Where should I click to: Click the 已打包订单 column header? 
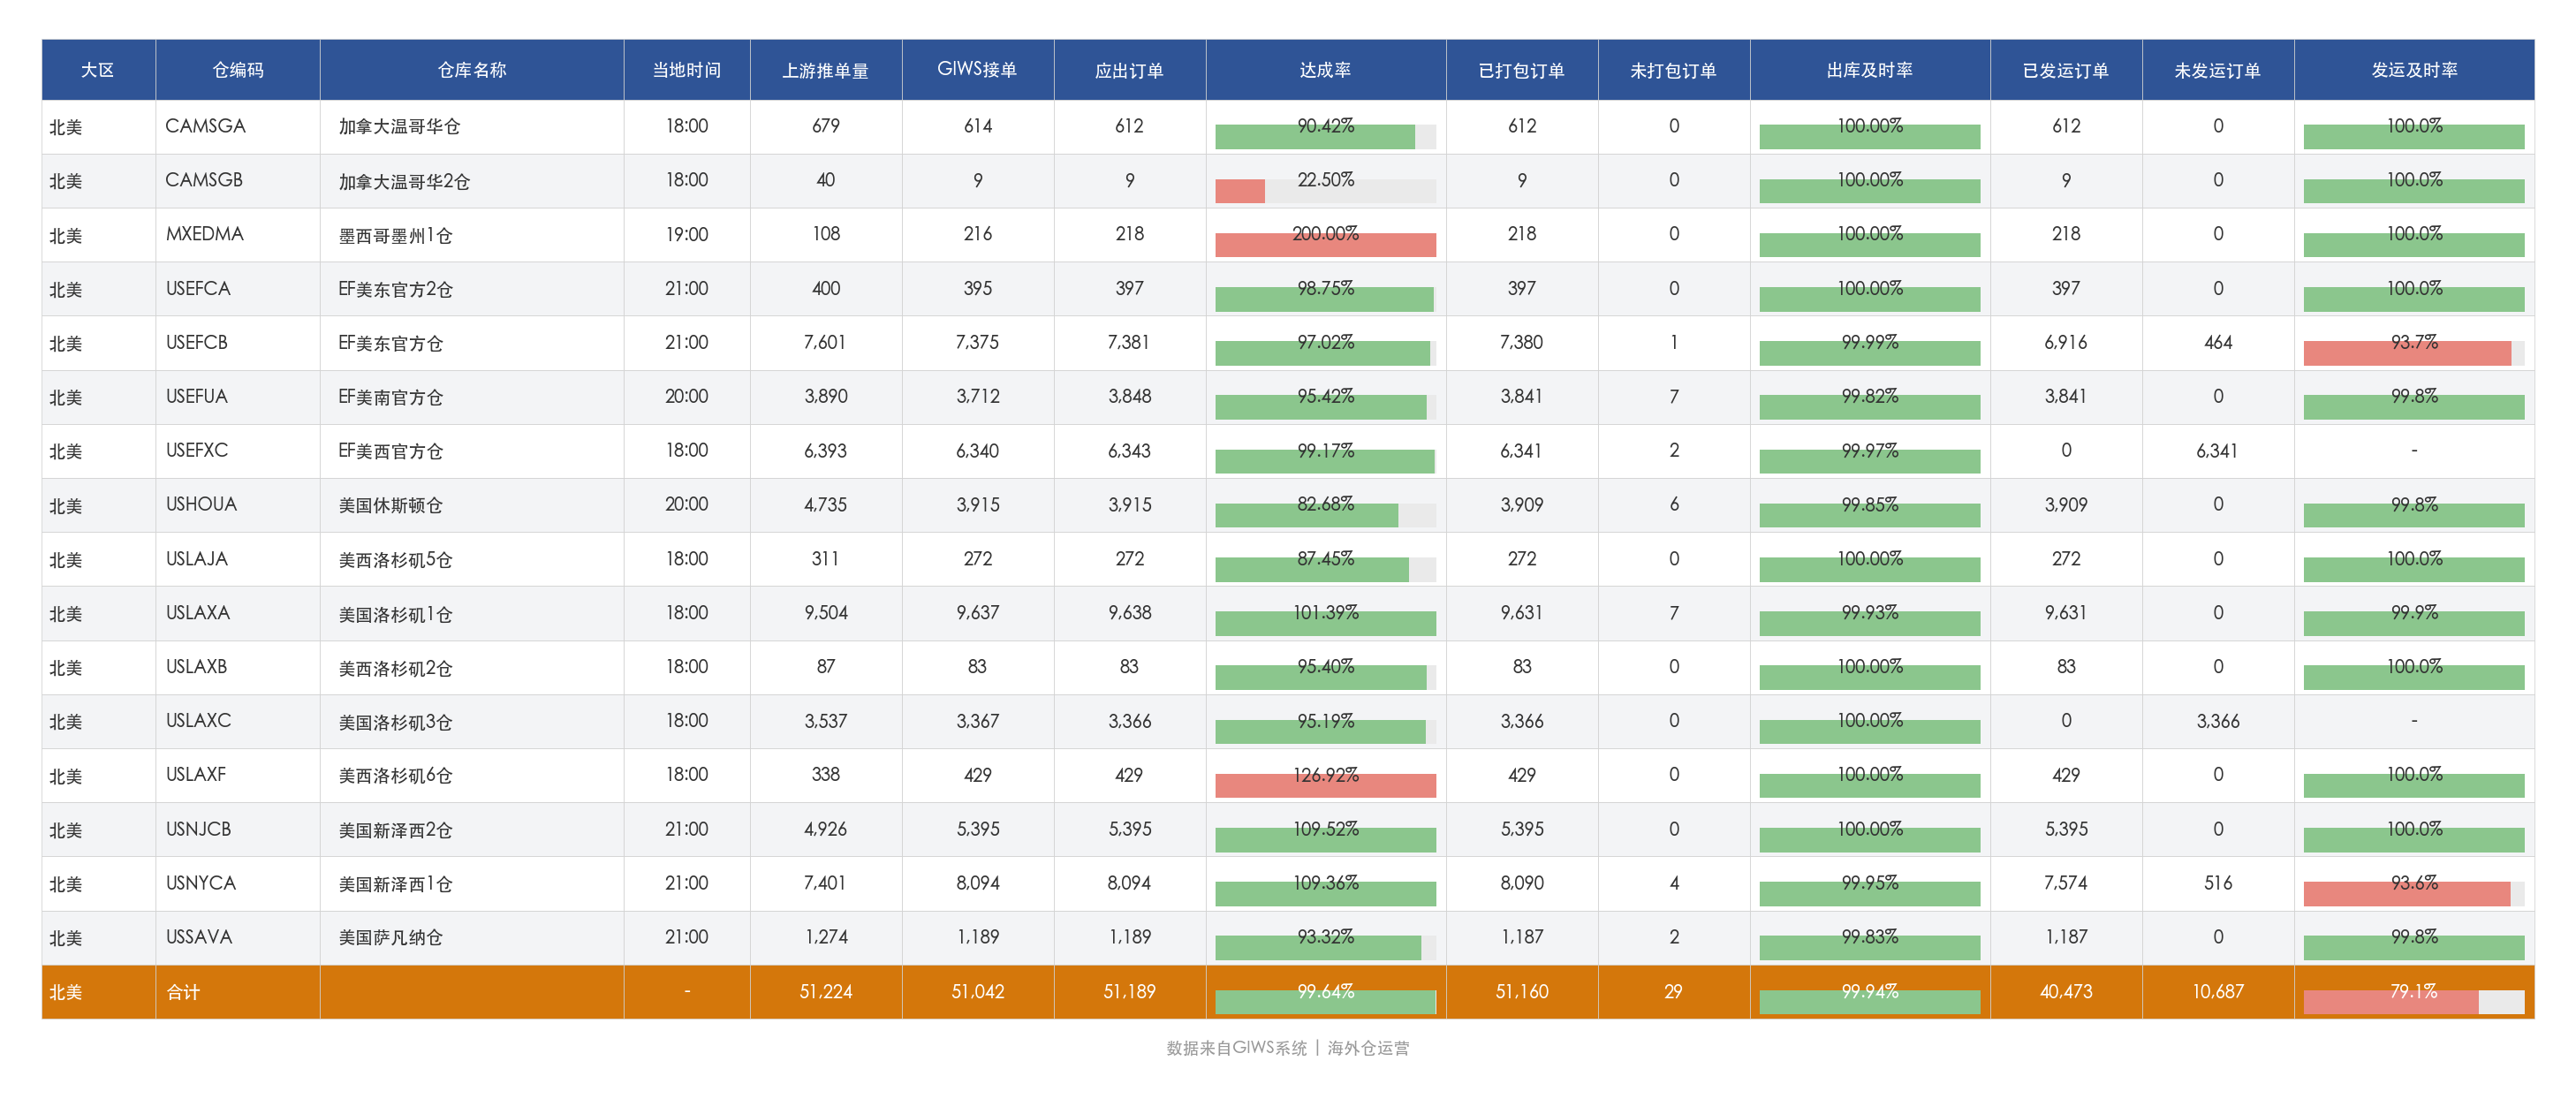coord(1522,70)
